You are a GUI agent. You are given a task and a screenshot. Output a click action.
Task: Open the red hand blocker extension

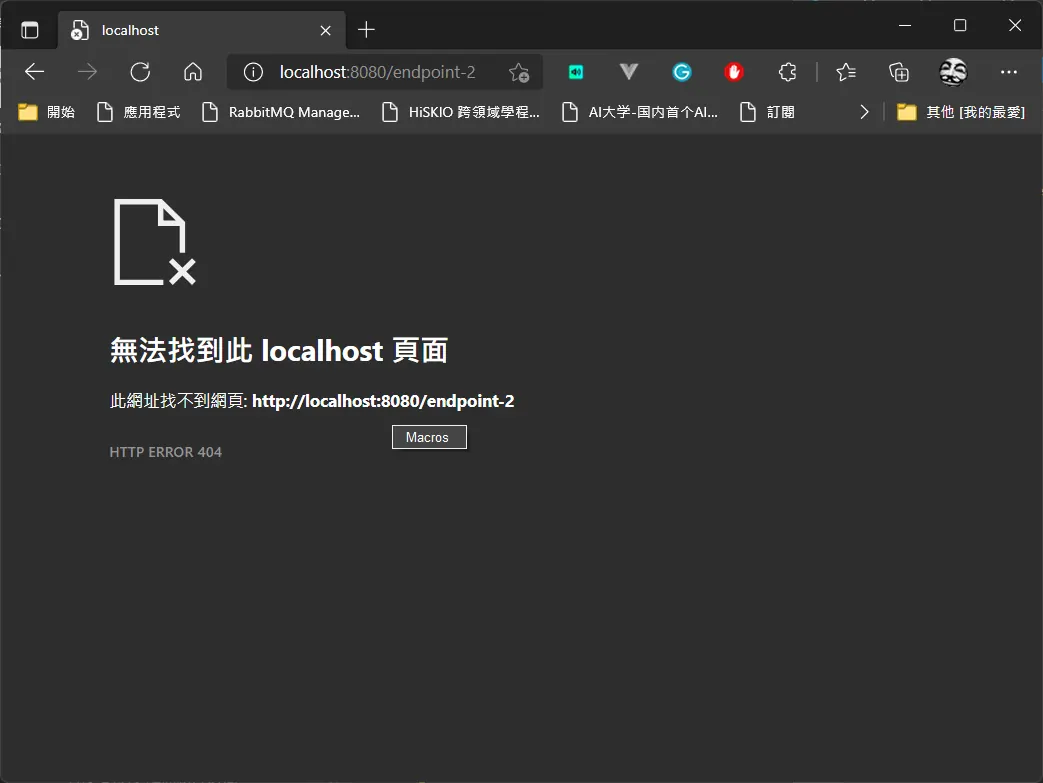click(734, 72)
